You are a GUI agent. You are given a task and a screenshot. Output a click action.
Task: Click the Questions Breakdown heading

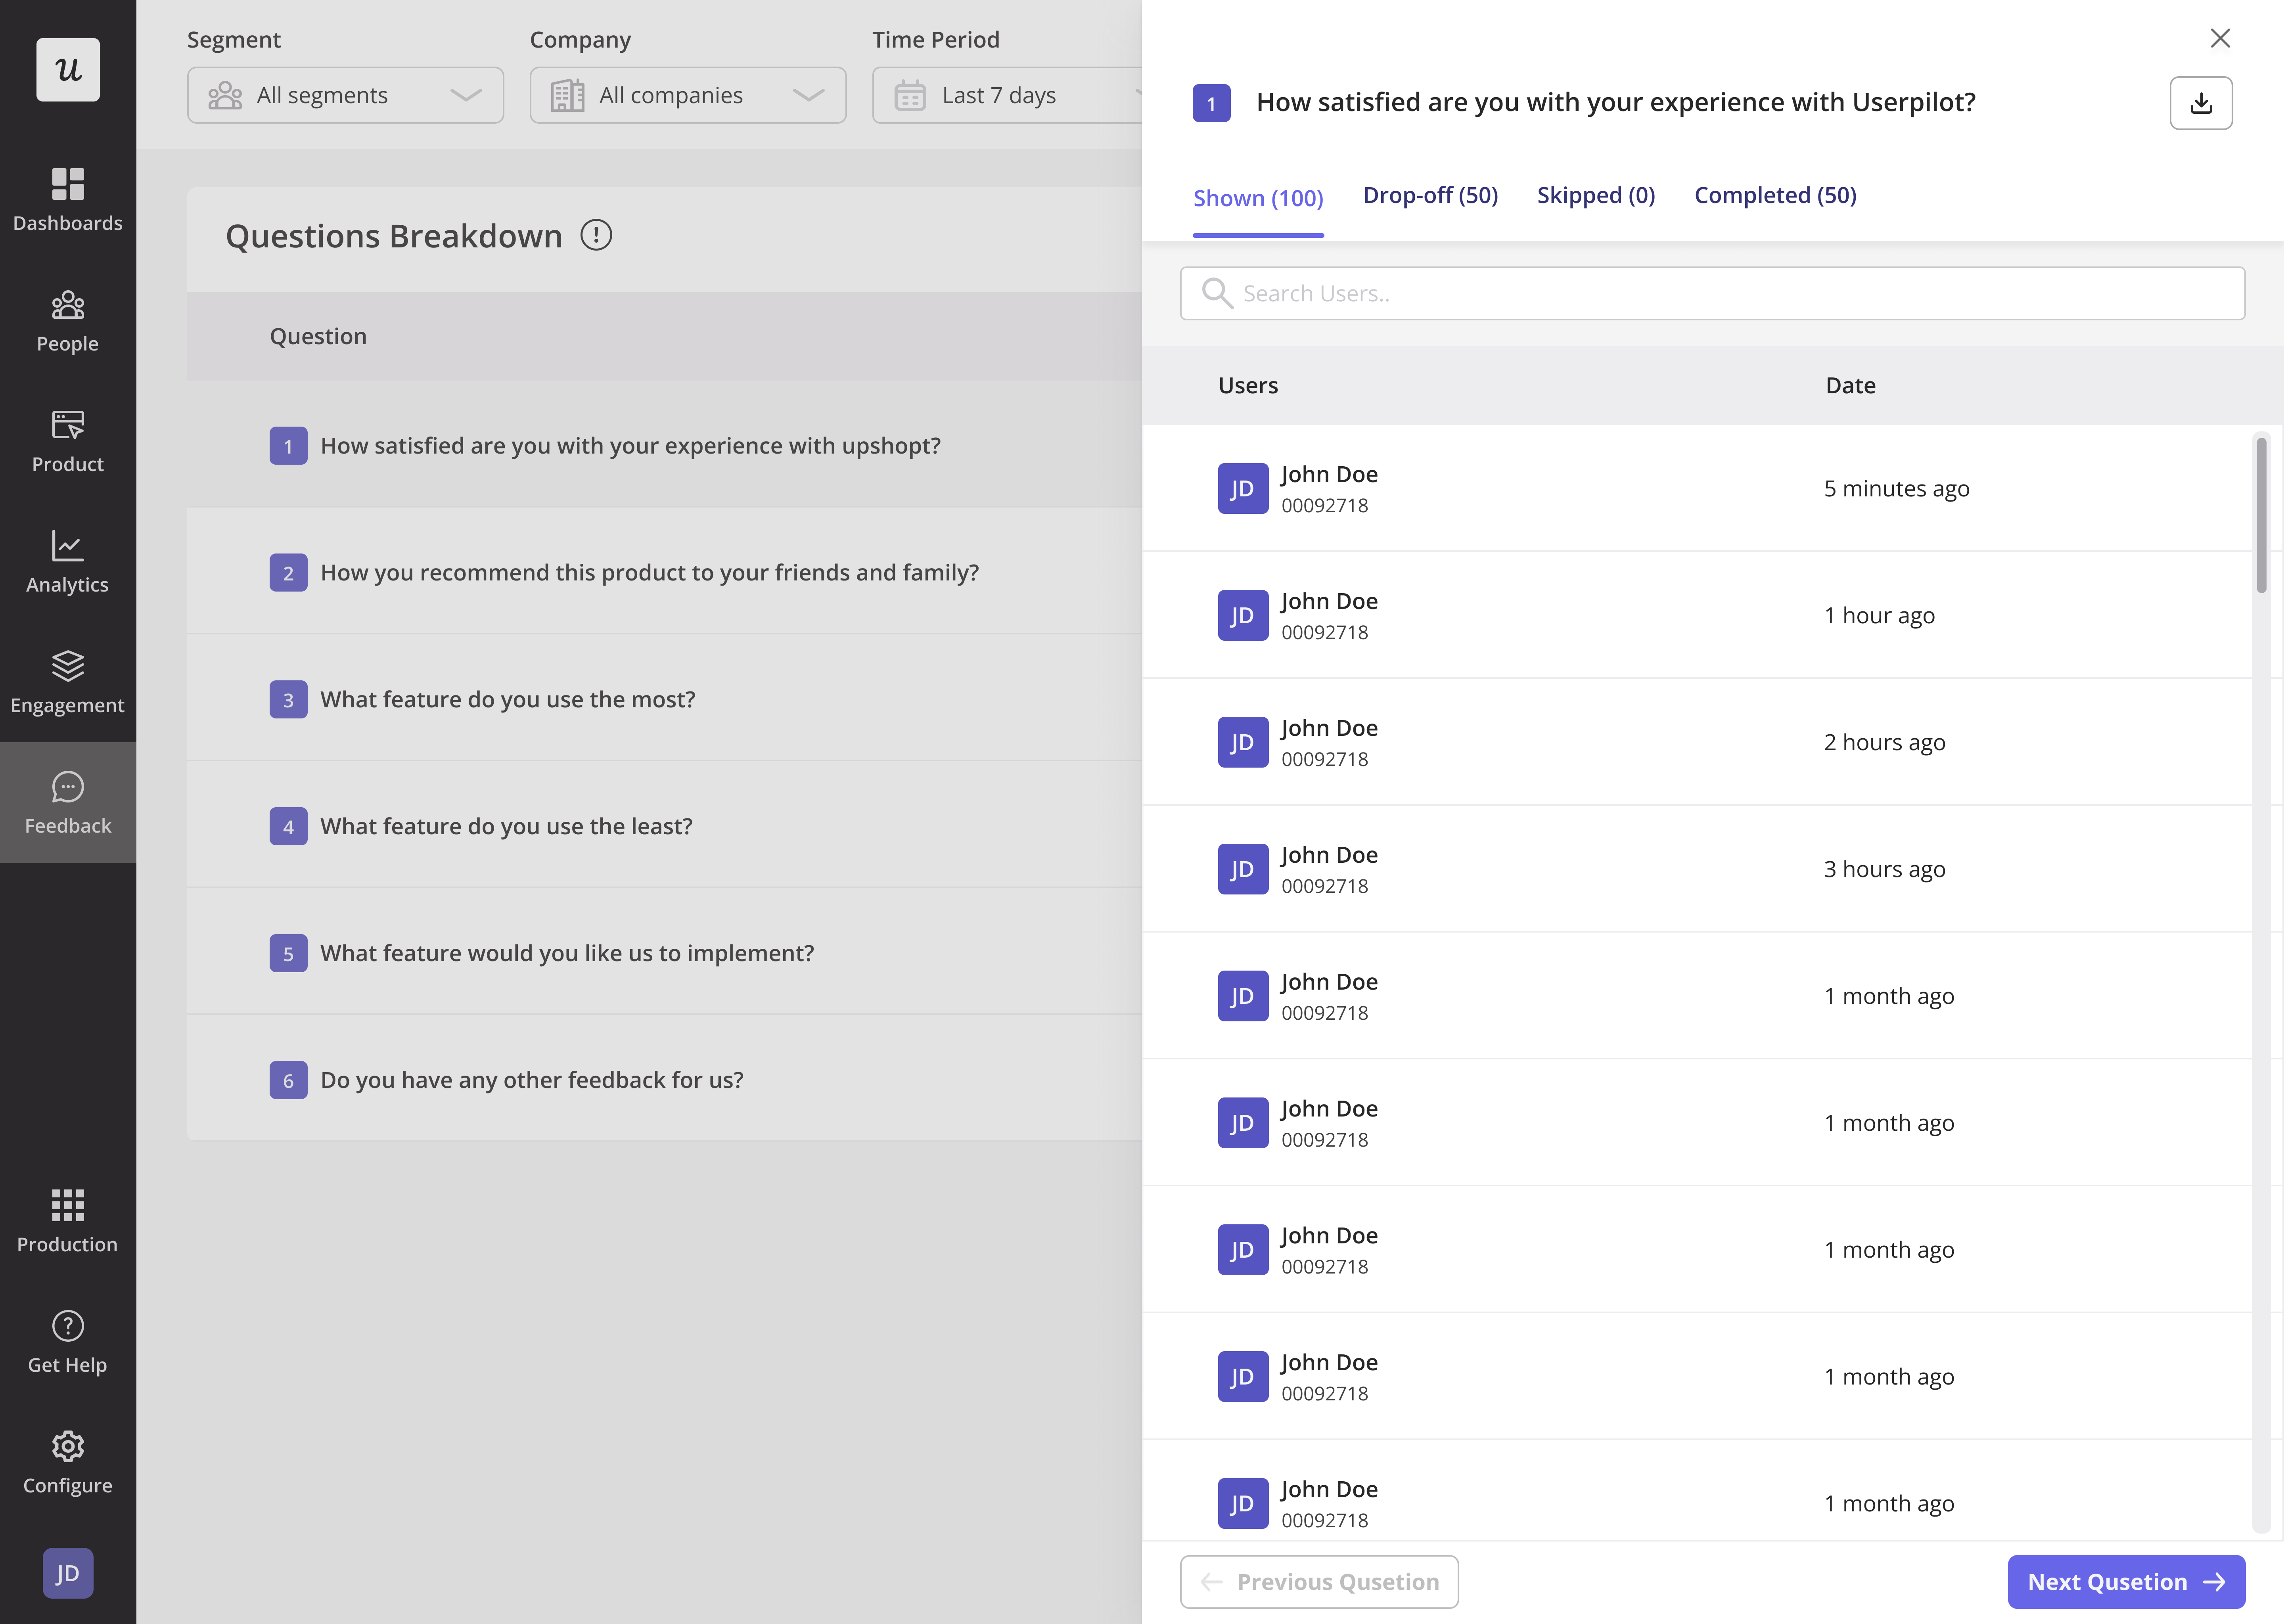[x=394, y=236]
